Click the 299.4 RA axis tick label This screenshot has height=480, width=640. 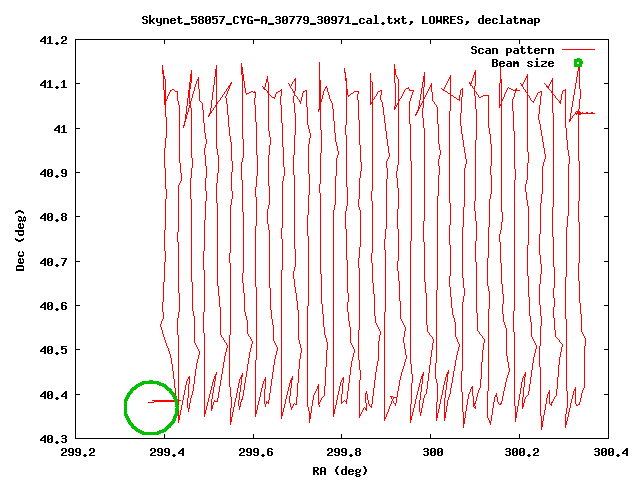[166, 452]
